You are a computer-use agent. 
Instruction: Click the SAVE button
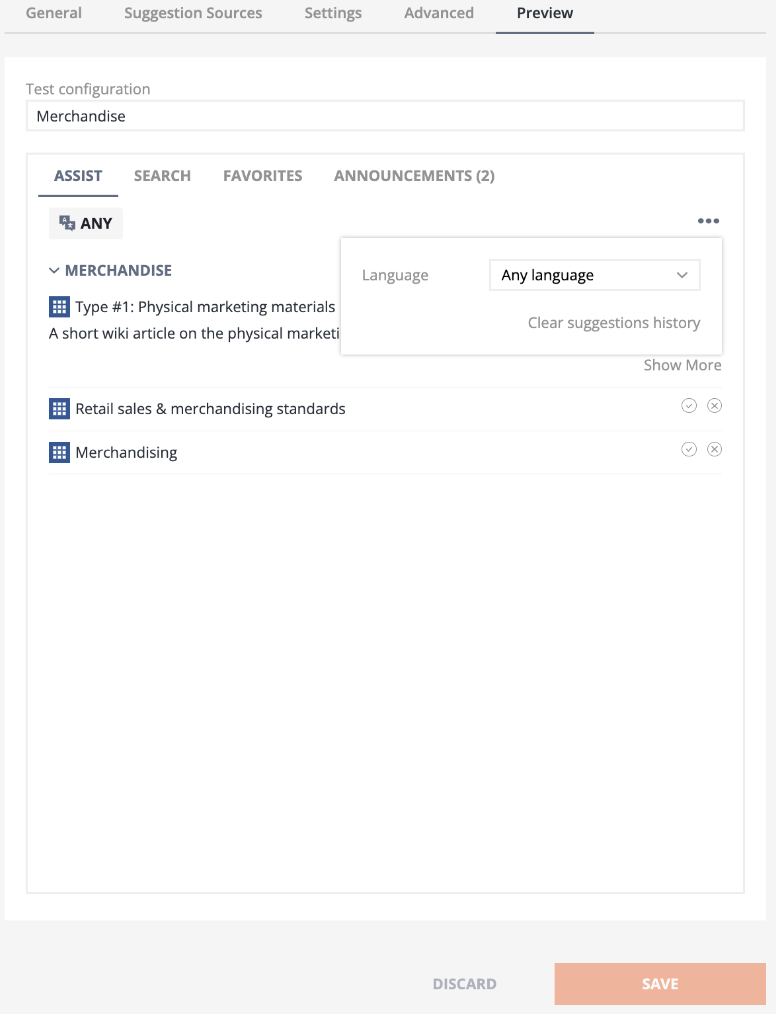click(x=660, y=984)
